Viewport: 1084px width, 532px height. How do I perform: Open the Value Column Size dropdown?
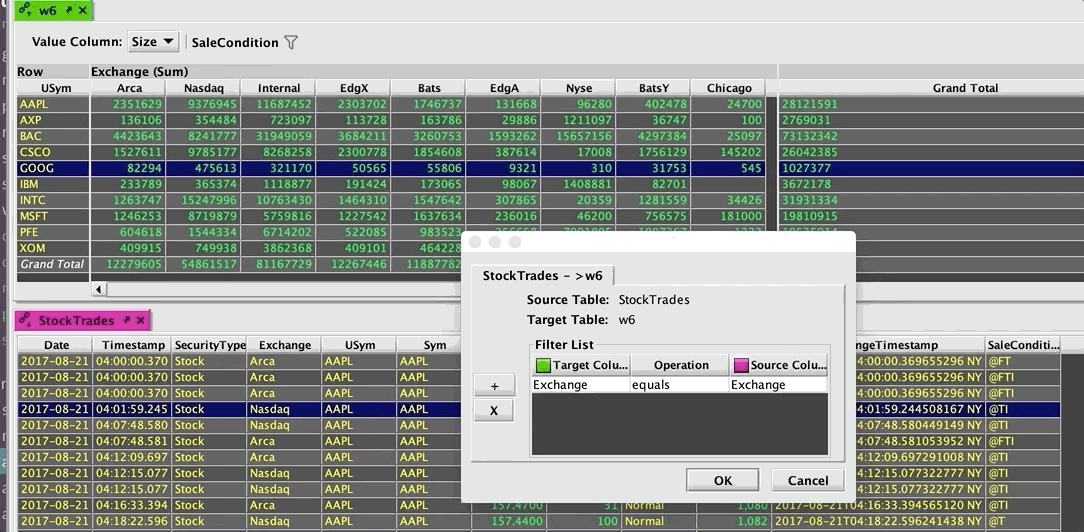click(153, 42)
